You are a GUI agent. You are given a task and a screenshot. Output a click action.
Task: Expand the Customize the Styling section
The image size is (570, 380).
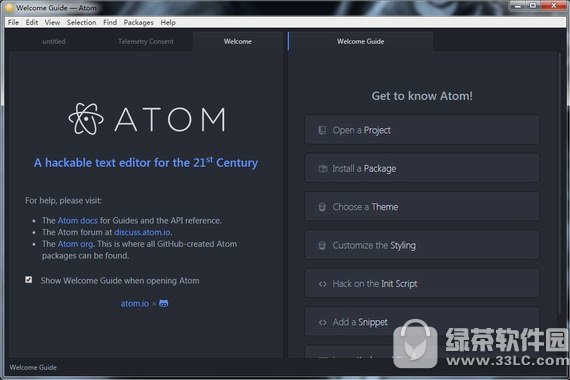coord(422,245)
